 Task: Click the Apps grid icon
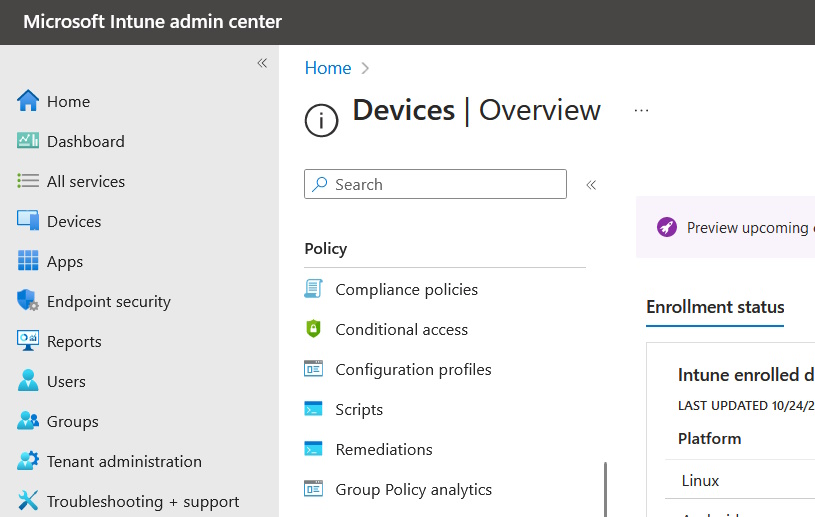tap(28, 260)
